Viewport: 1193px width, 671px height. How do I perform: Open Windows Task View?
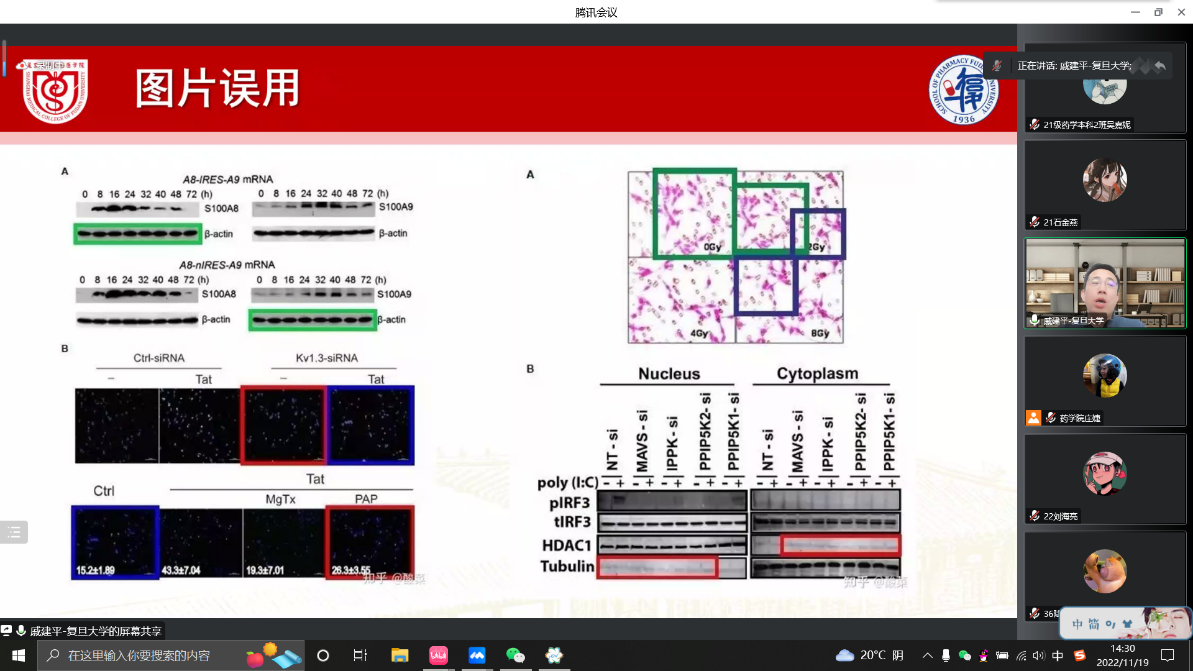click(x=360, y=655)
